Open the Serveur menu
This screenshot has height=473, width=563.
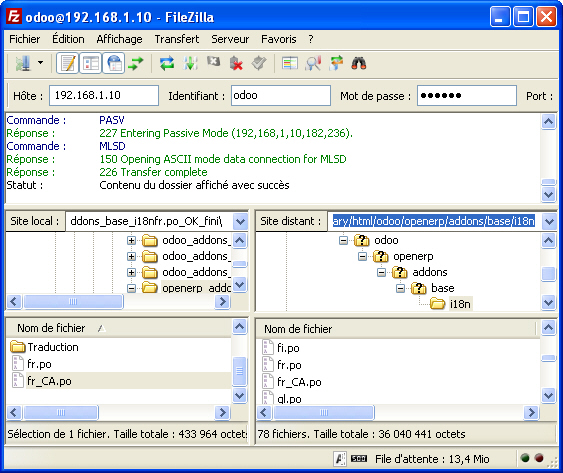coord(230,39)
